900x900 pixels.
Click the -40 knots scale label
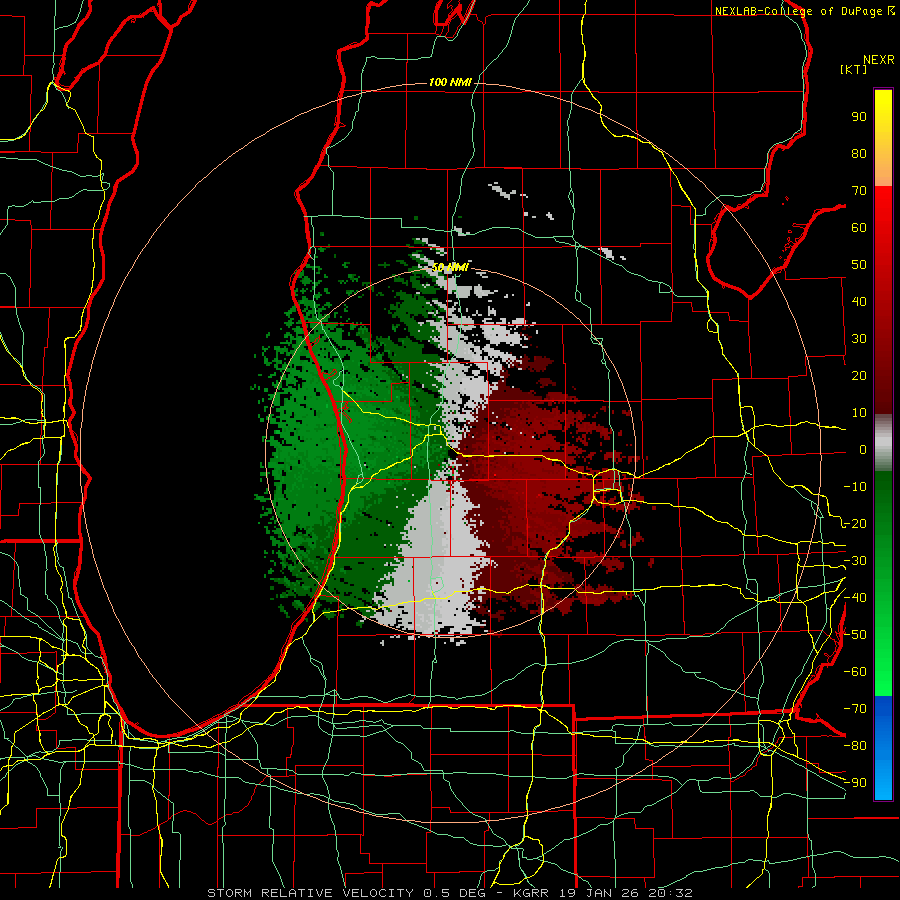coord(855,598)
